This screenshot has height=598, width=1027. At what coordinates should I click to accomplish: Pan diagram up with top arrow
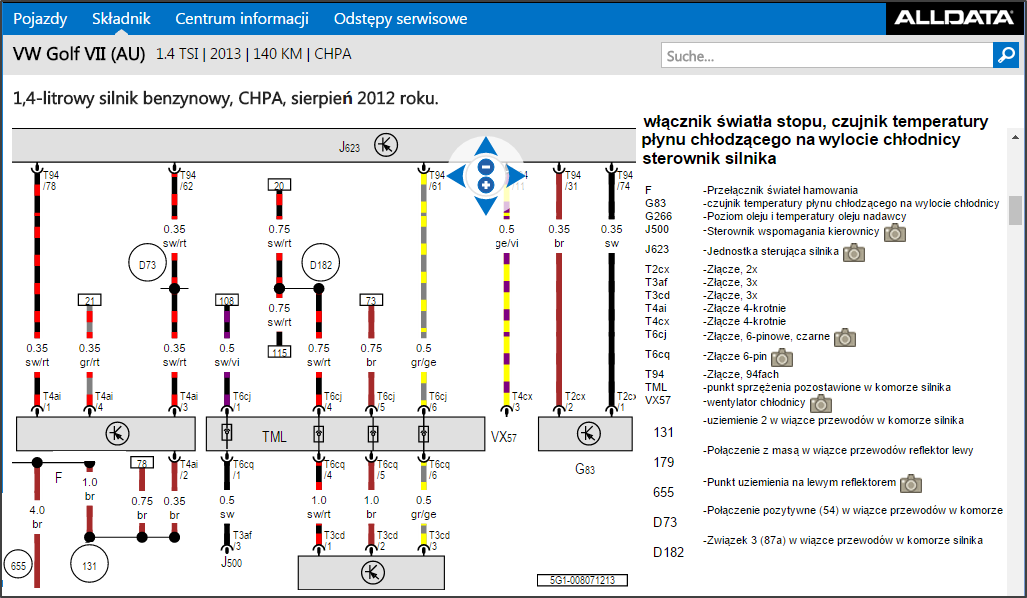(485, 146)
